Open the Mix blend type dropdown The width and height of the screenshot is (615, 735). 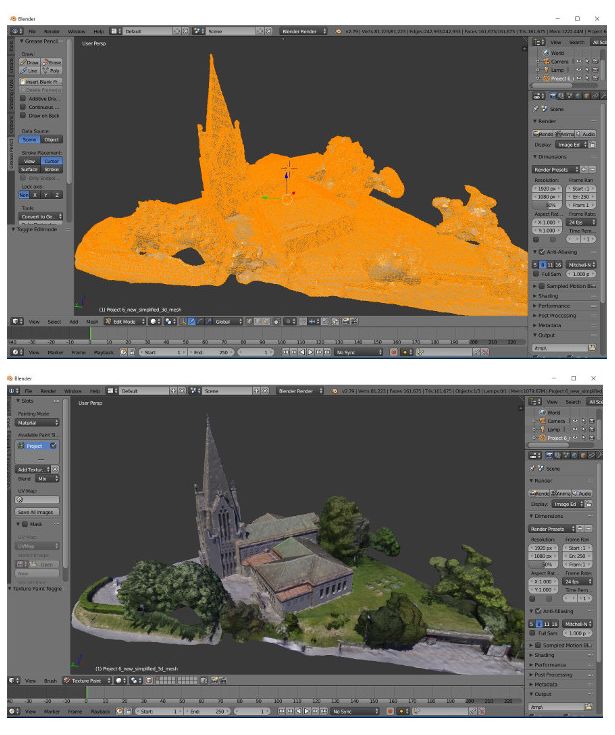[47, 479]
